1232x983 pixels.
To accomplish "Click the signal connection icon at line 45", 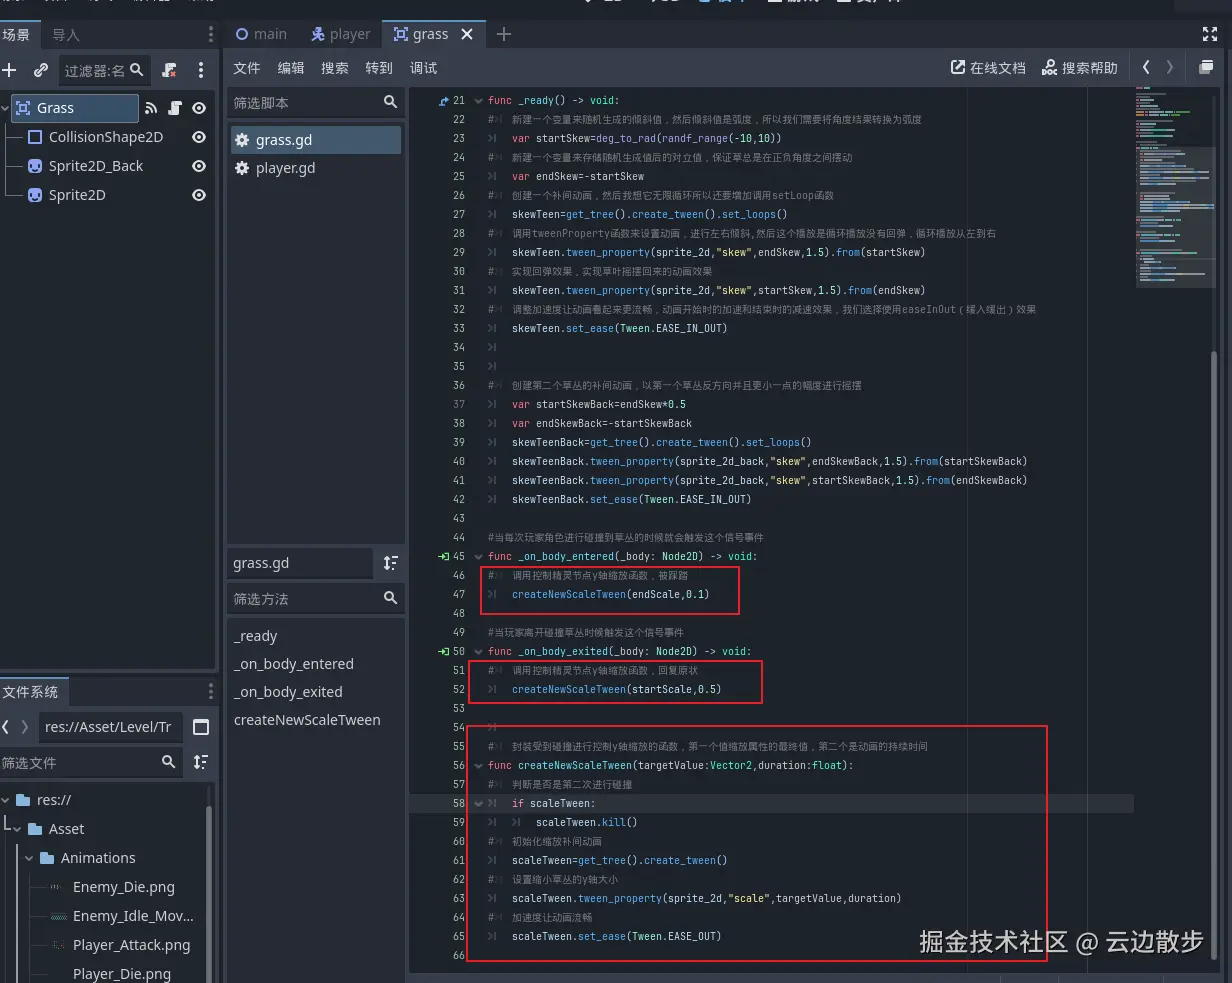I will coord(444,556).
